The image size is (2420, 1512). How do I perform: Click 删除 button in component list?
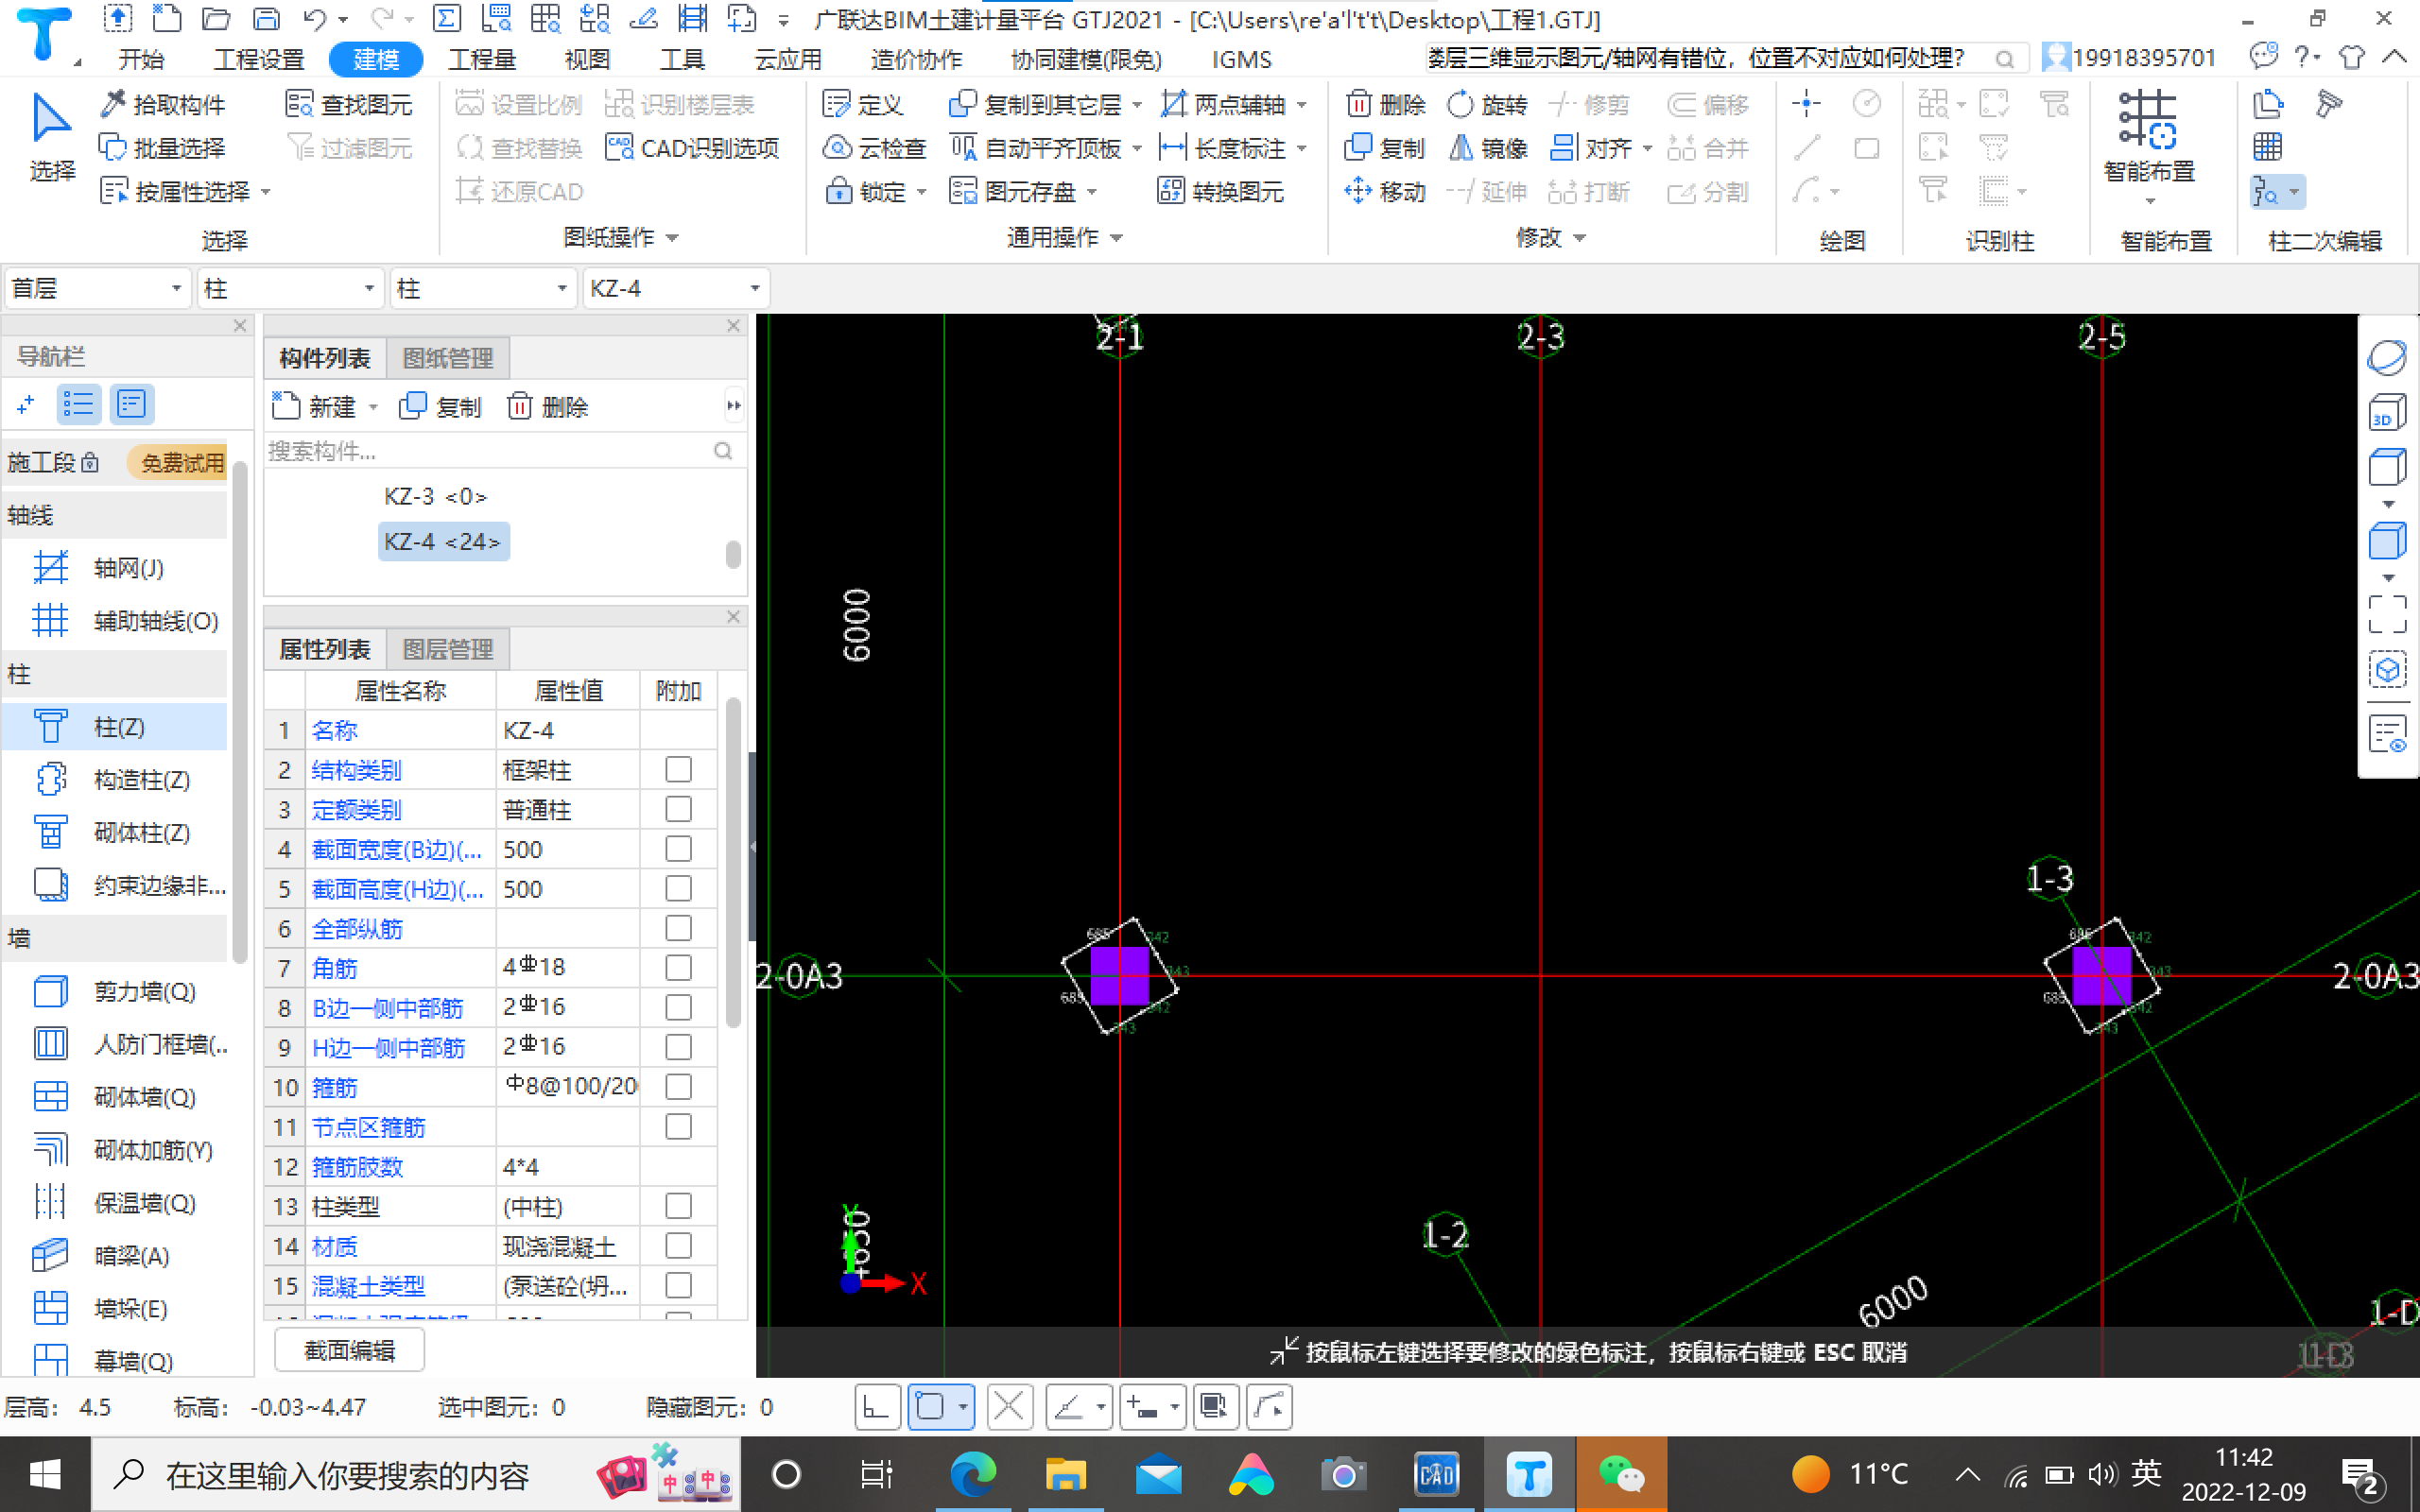pyautogui.click(x=547, y=407)
